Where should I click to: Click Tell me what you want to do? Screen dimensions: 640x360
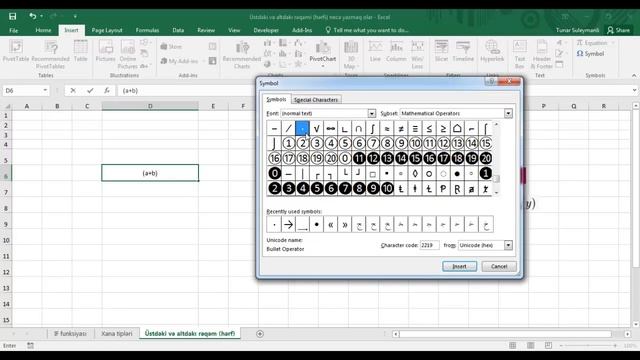tap(367, 30)
